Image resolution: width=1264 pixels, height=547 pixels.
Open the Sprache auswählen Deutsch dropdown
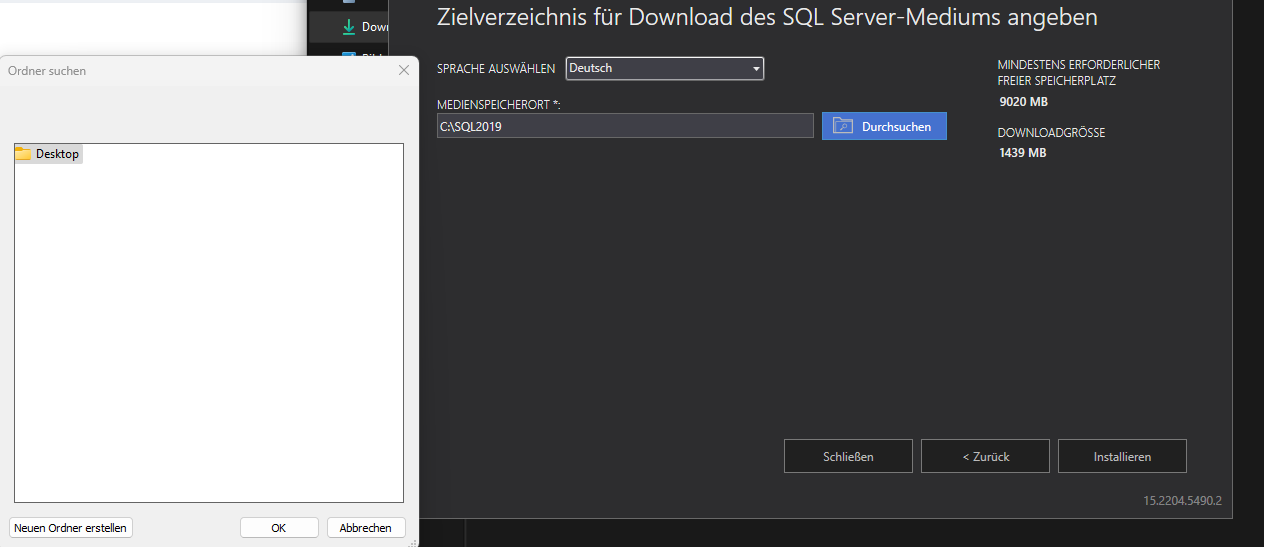[665, 68]
